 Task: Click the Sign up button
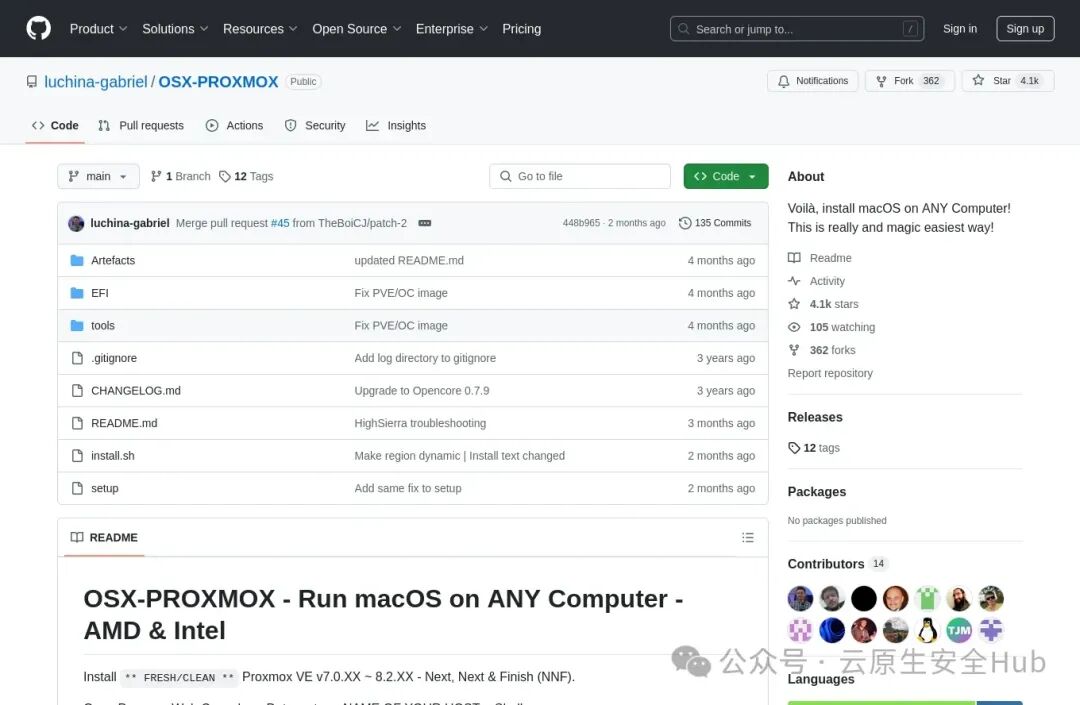pos(1025,29)
